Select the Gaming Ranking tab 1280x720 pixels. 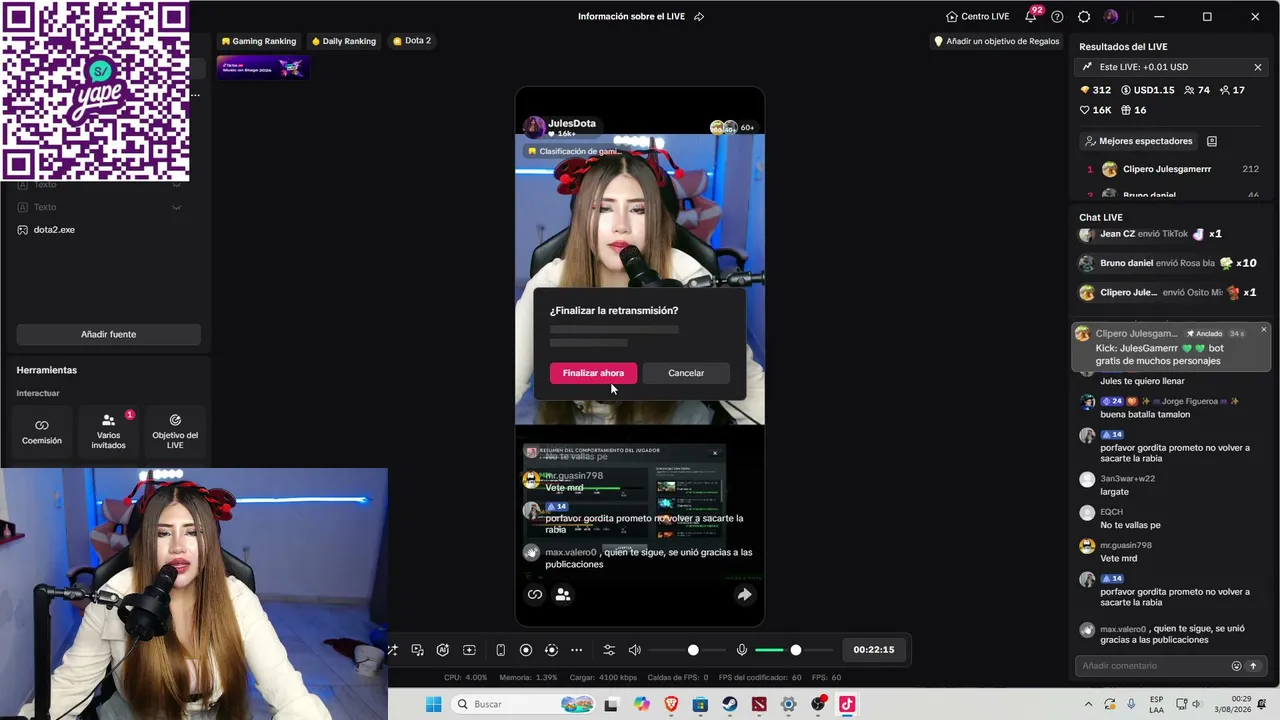pyautogui.click(x=259, y=41)
